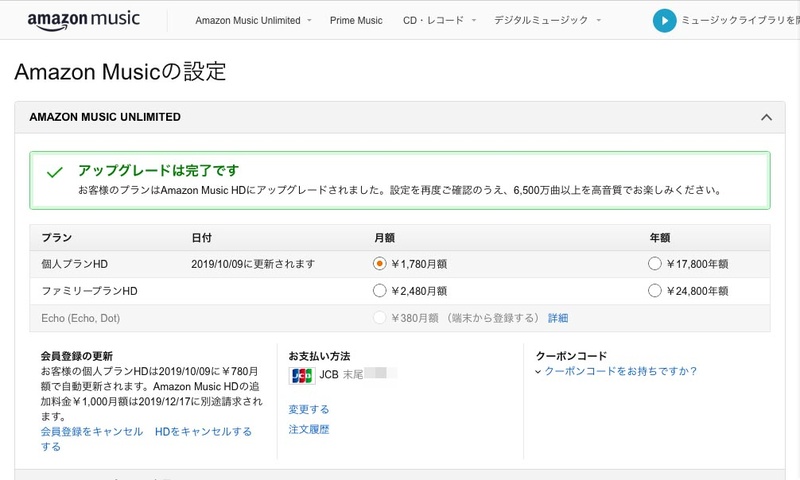Click the 日付 column header

[x=202, y=238]
